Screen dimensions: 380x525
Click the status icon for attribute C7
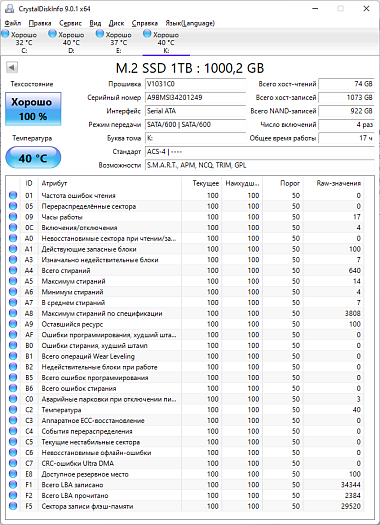pyautogui.click(x=13, y=463)
